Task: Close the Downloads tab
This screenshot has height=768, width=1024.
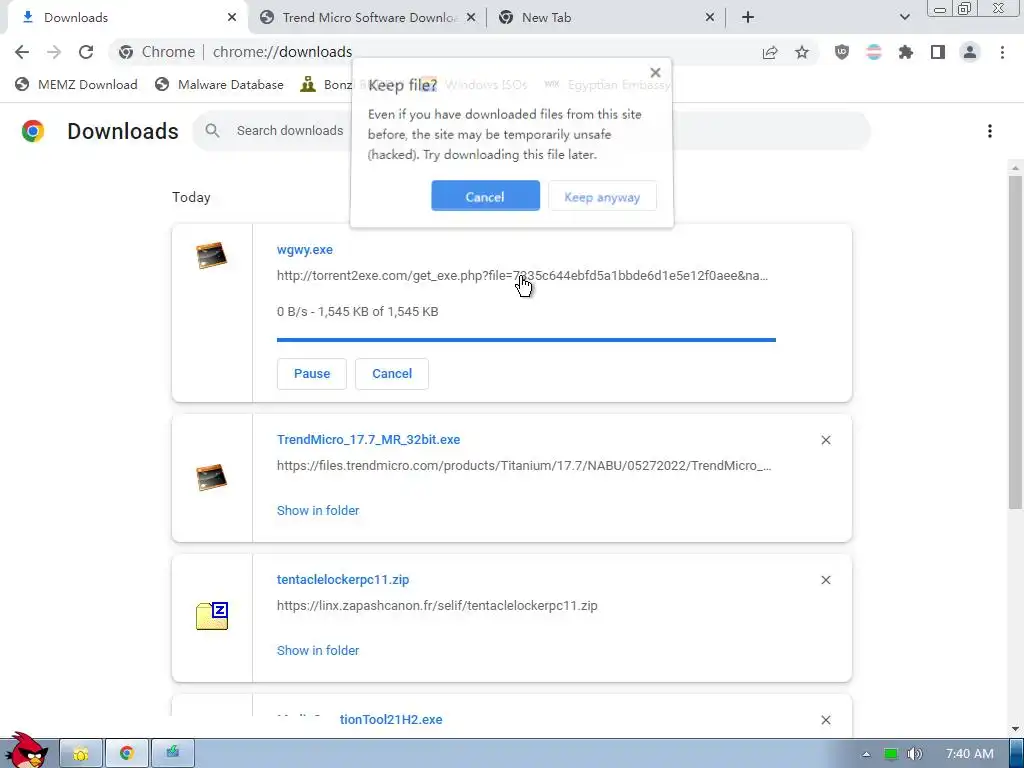Action: (x=232, y=18)
